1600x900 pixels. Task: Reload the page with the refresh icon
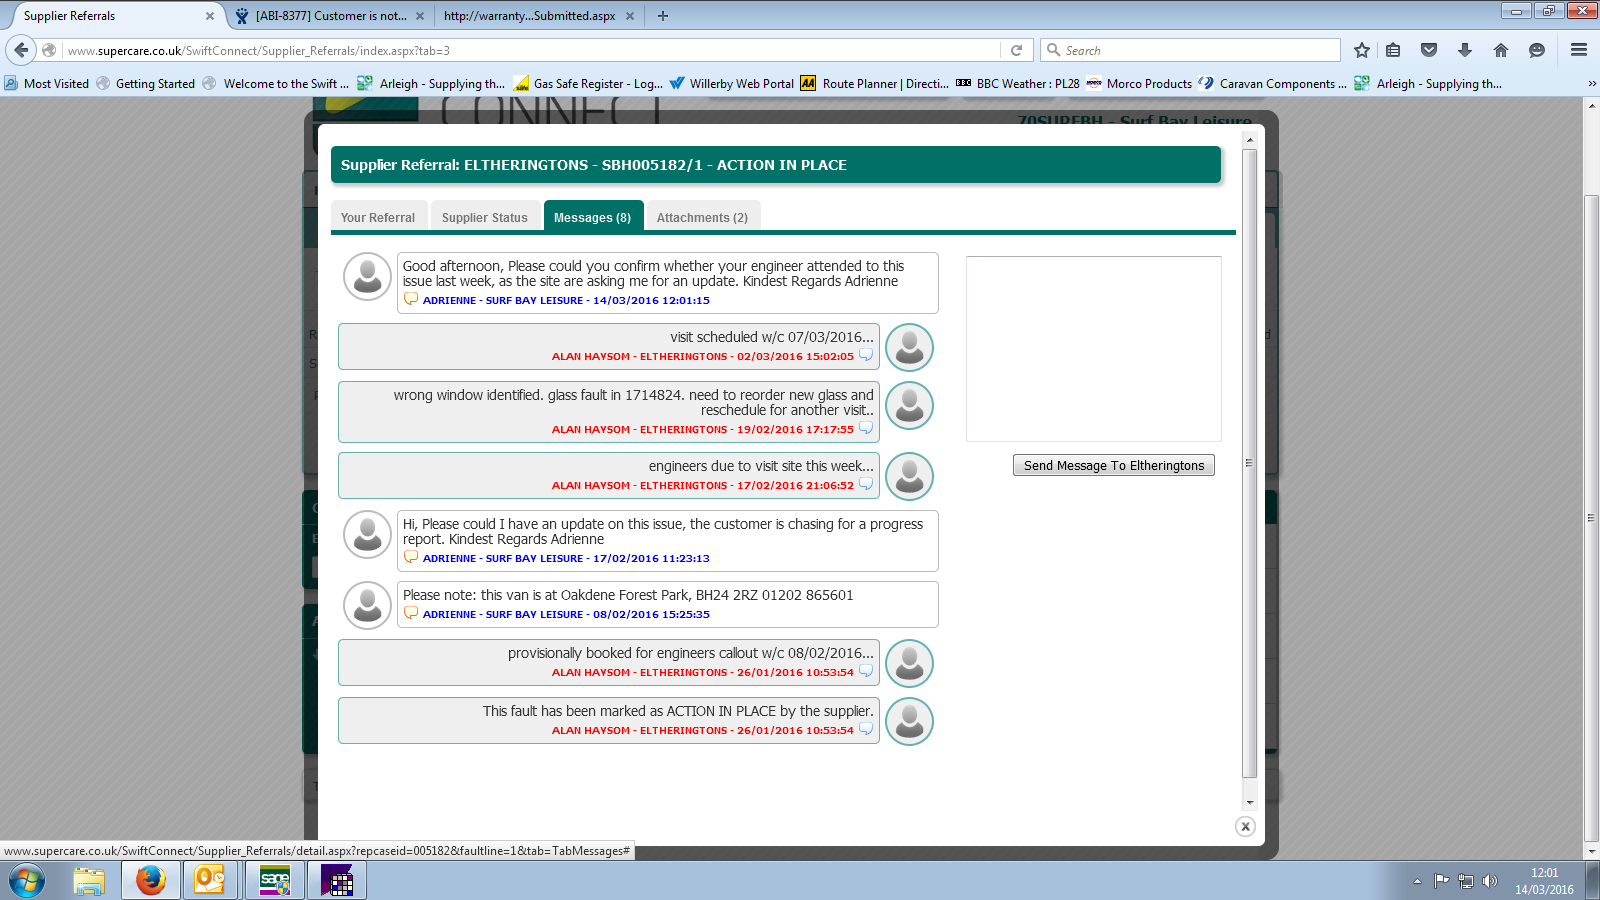1016,50
